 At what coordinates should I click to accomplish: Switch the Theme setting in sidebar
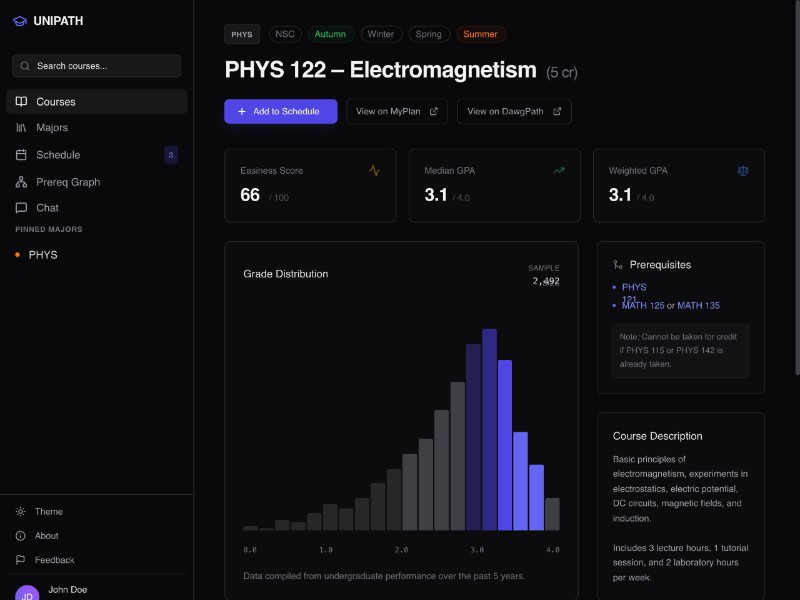pos(48,512)
